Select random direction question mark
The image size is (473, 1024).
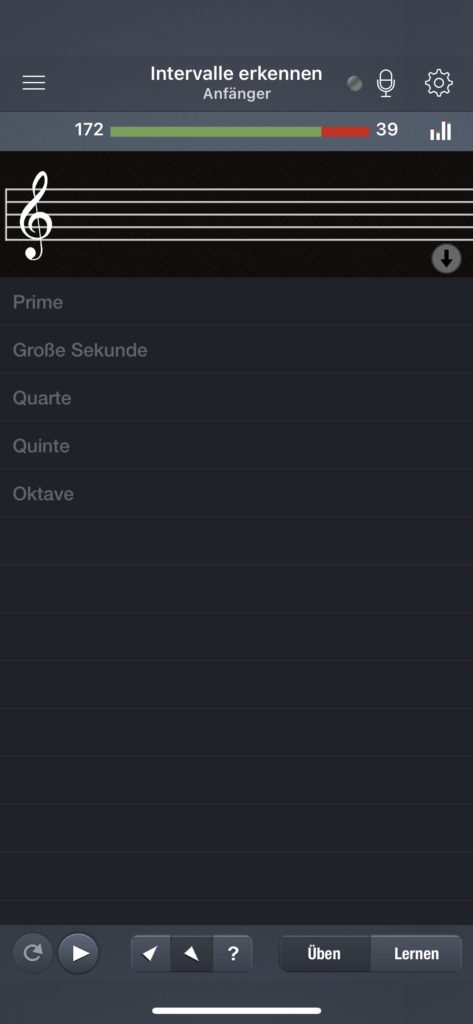click(x=233, y=953)
